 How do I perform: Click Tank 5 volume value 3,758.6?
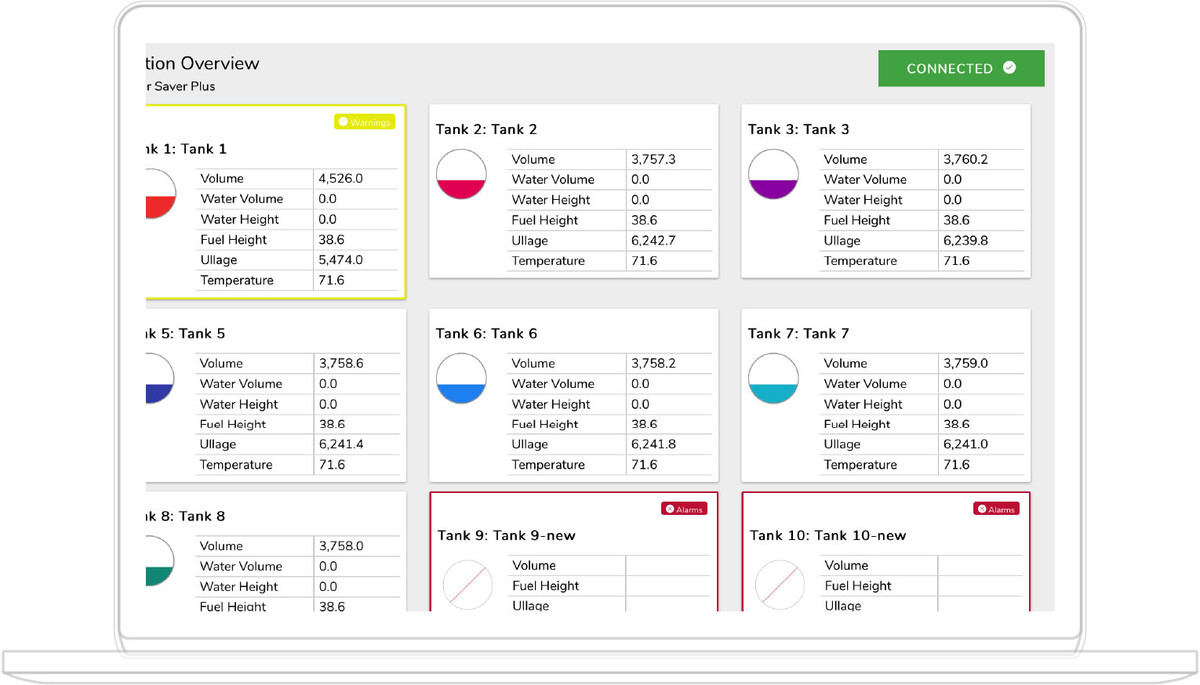pos(341,363)
